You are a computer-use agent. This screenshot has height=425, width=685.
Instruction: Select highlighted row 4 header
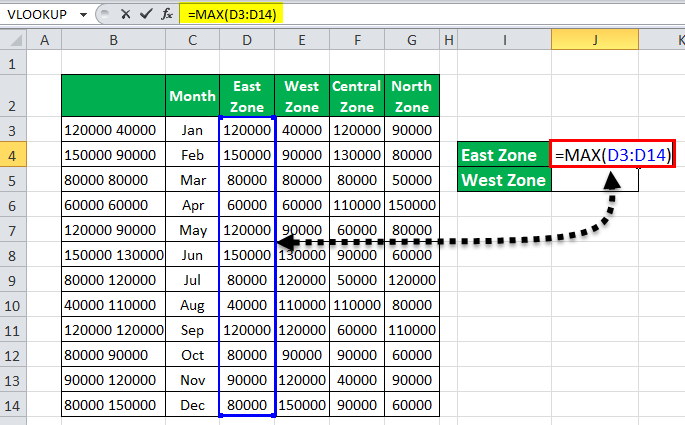click(13, 155)
